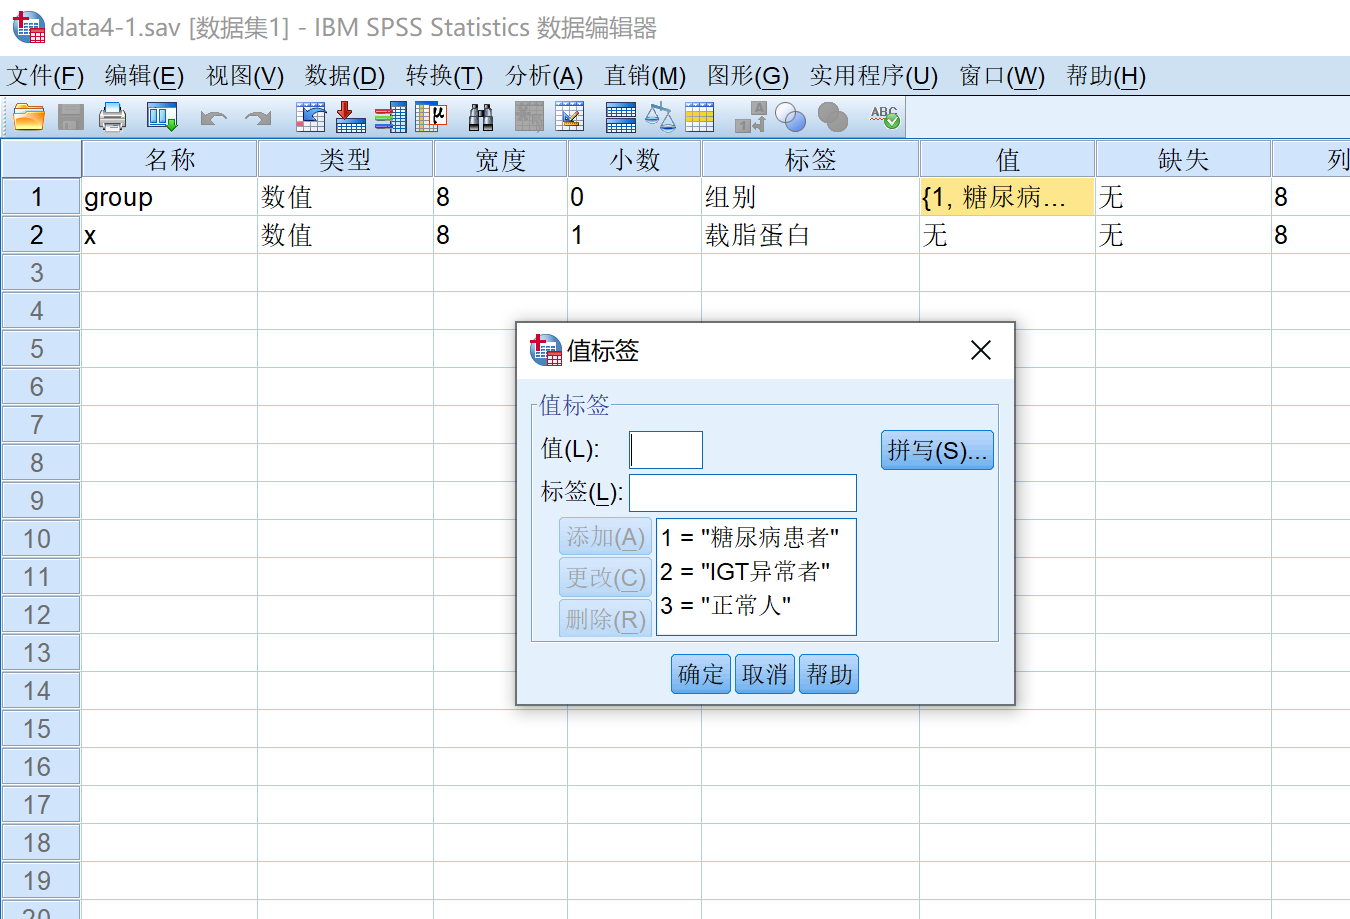This screenshot has height=919, width=1350.
Task: Select the 2 = "IGT异常者" list entry
Action: 745,571
